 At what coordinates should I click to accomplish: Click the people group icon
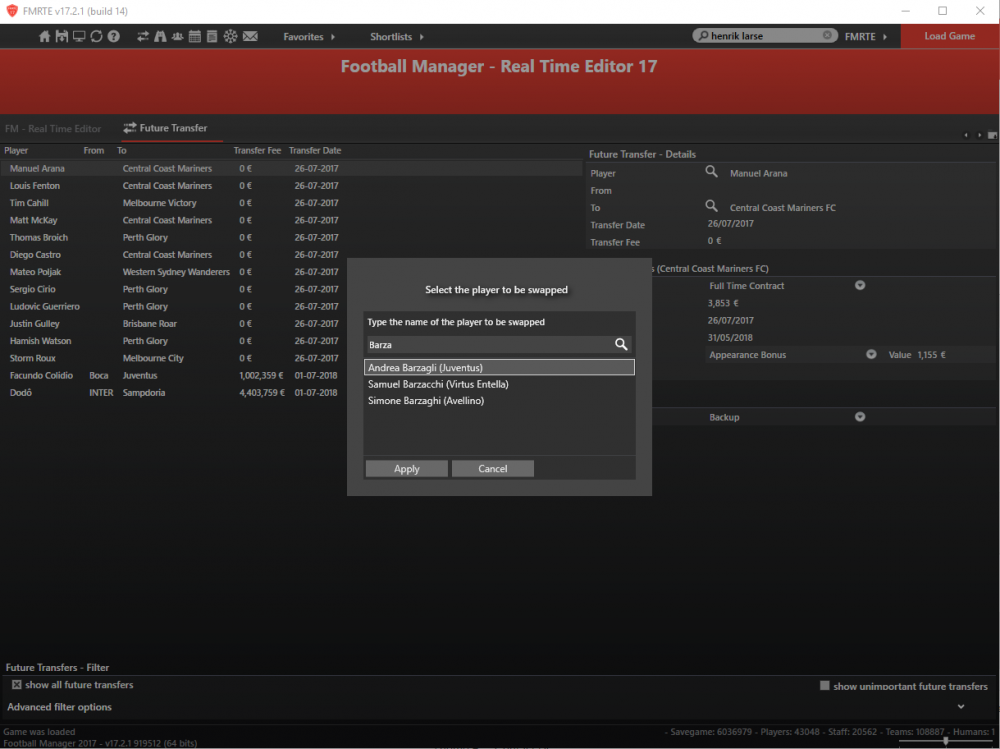point(177,36)
